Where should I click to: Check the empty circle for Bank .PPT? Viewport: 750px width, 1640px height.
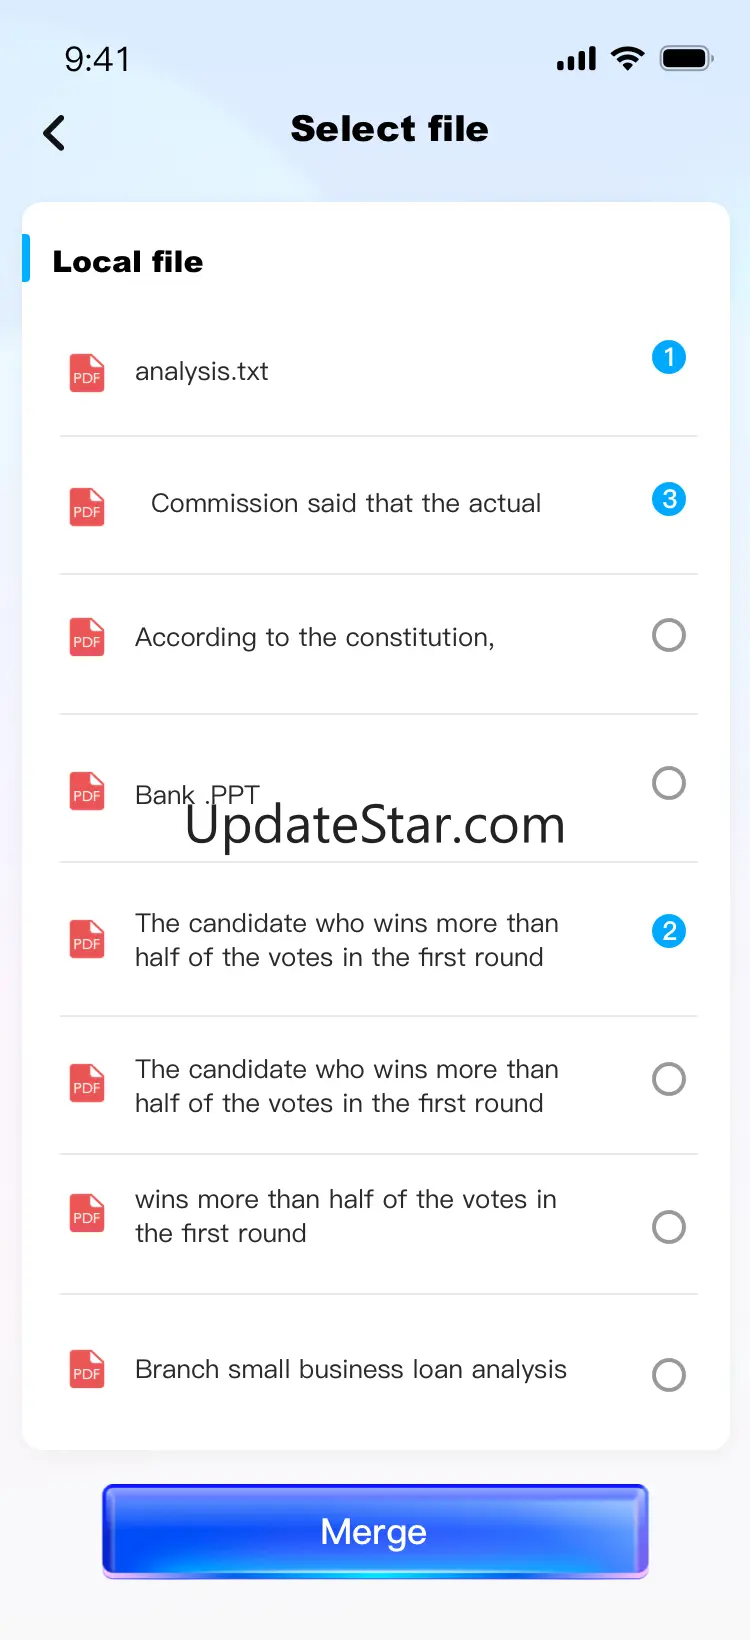pyautogui.click(x=669, y=783)
